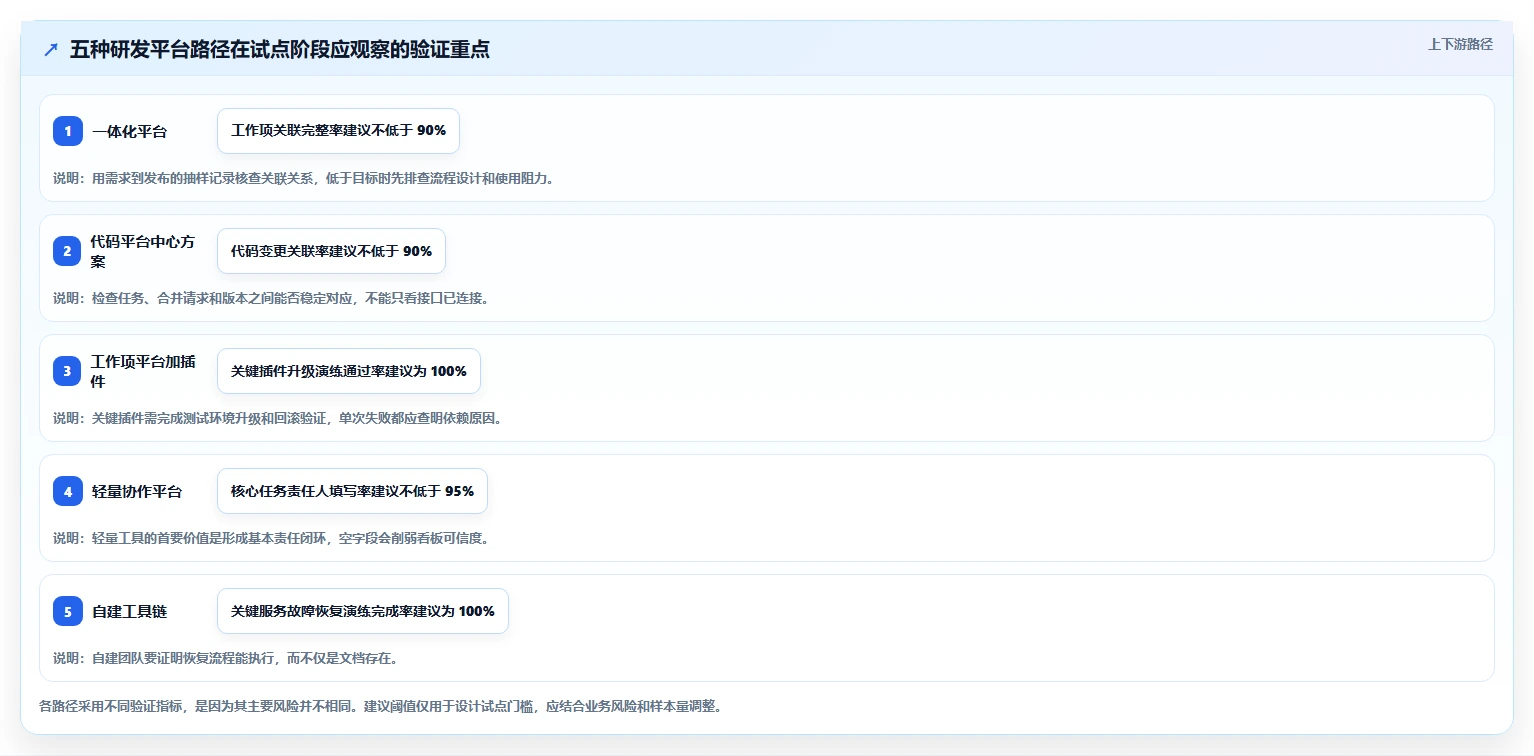Click the 一体化平台 label

(x=129, y=131)
